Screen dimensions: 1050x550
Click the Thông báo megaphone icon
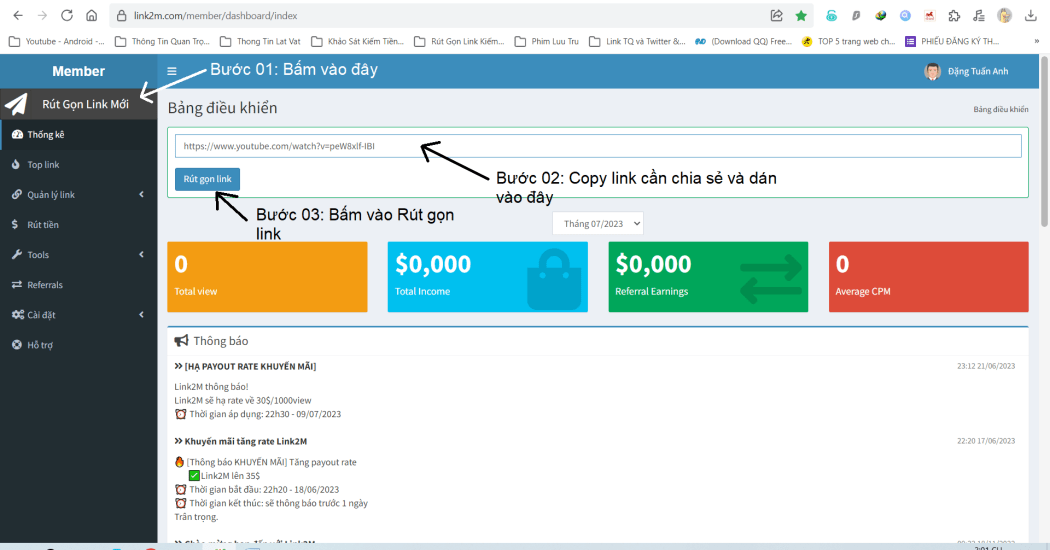(x=181, y=341)
